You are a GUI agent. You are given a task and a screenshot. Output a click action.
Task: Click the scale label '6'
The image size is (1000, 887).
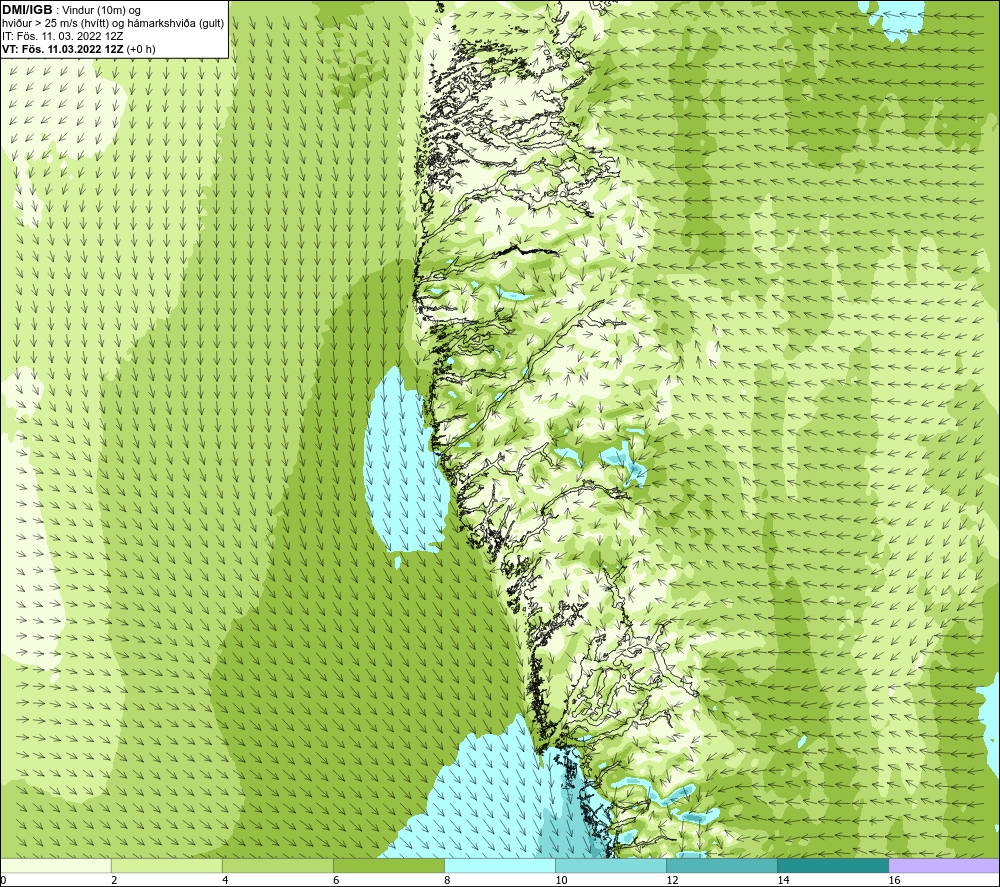(336, 880)
